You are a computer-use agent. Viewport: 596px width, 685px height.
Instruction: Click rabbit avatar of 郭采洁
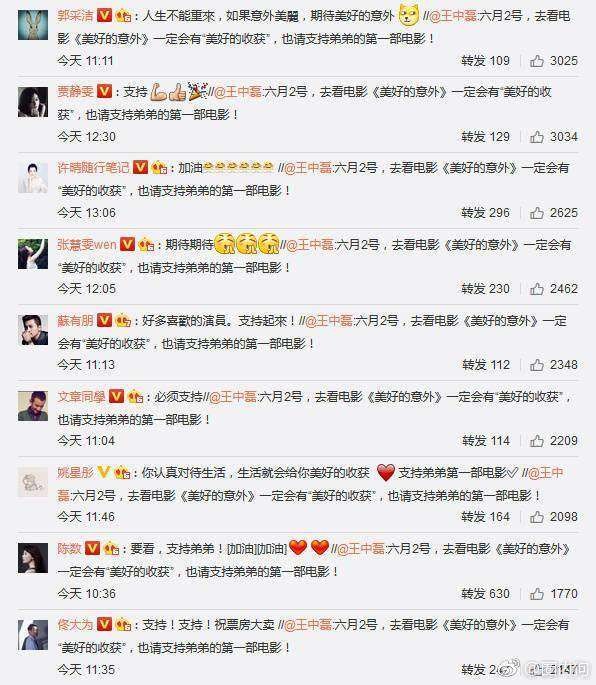coord(33,25)
